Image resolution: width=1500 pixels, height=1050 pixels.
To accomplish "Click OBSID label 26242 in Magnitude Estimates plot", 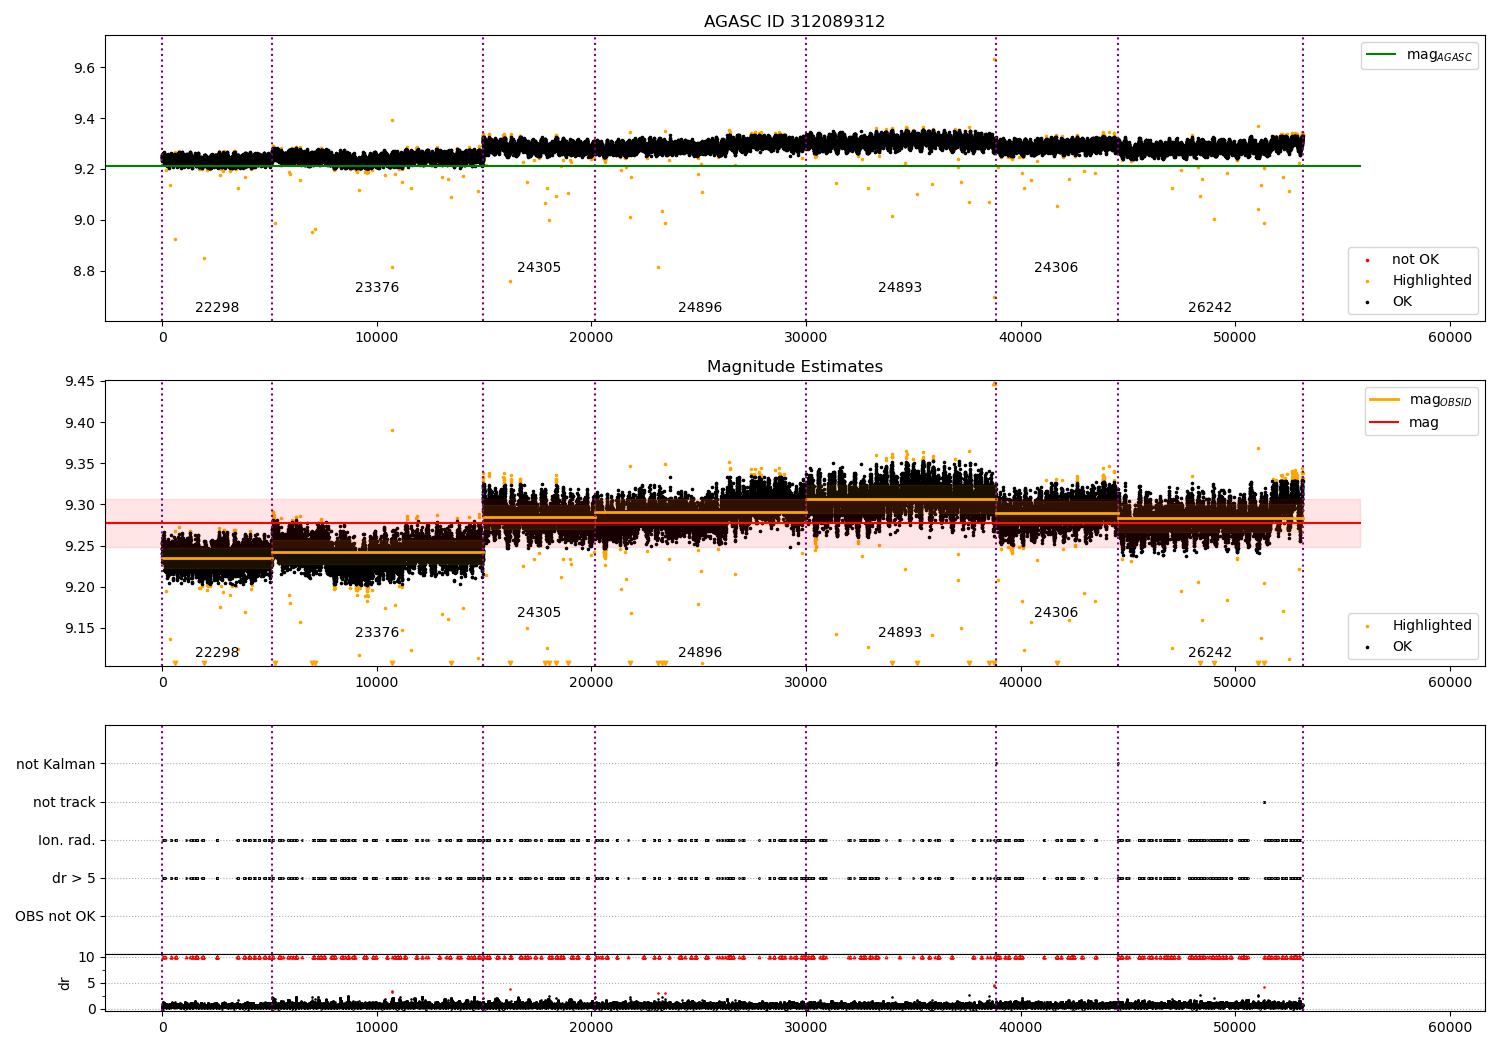I will pos(1210,653).
